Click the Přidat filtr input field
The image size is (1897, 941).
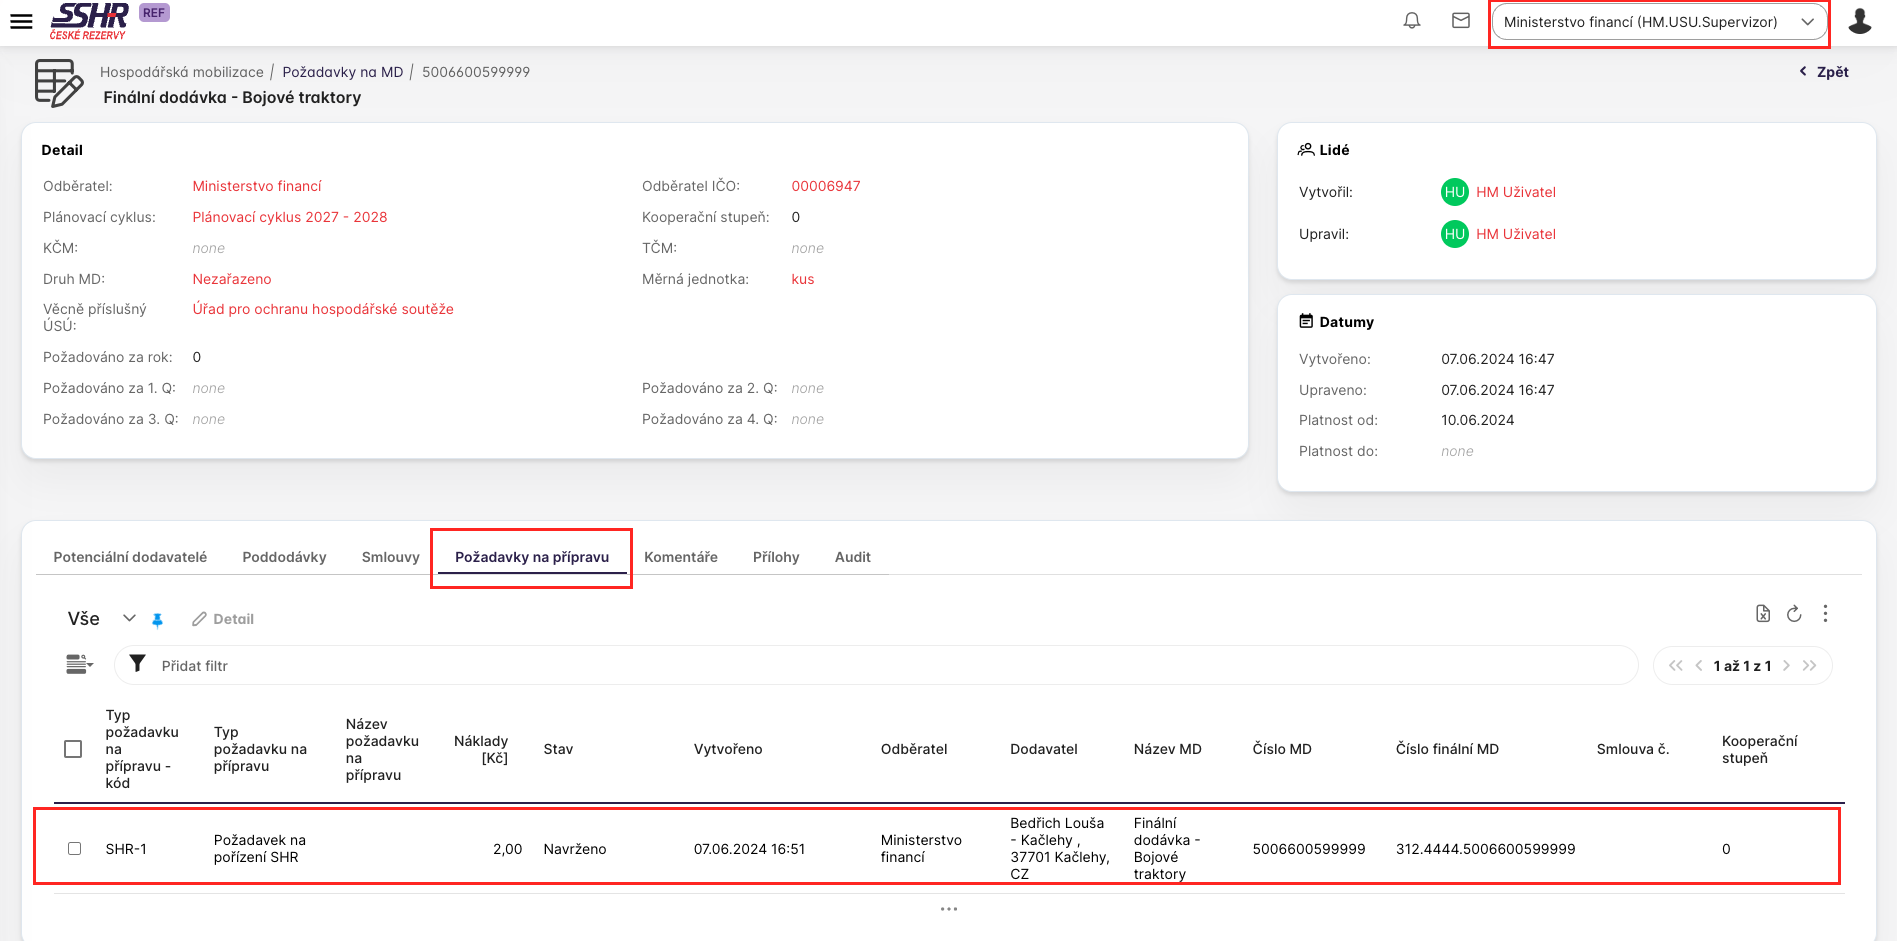(880, 666)
